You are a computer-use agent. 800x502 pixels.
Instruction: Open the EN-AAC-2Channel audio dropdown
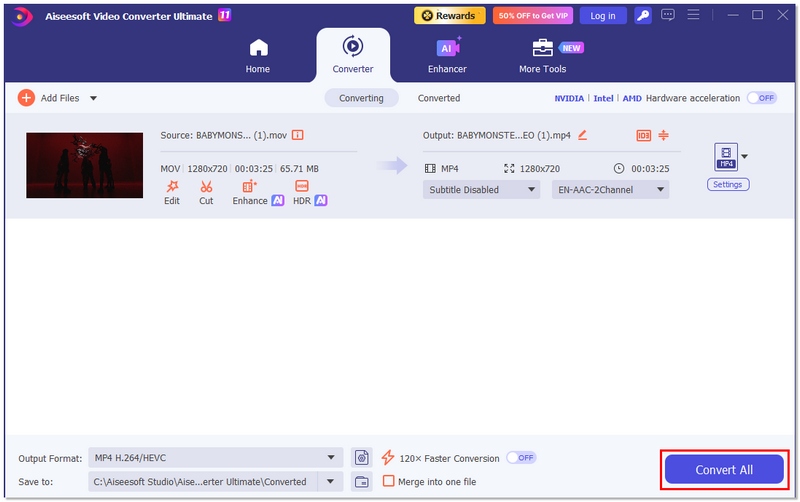click(610, 189)
